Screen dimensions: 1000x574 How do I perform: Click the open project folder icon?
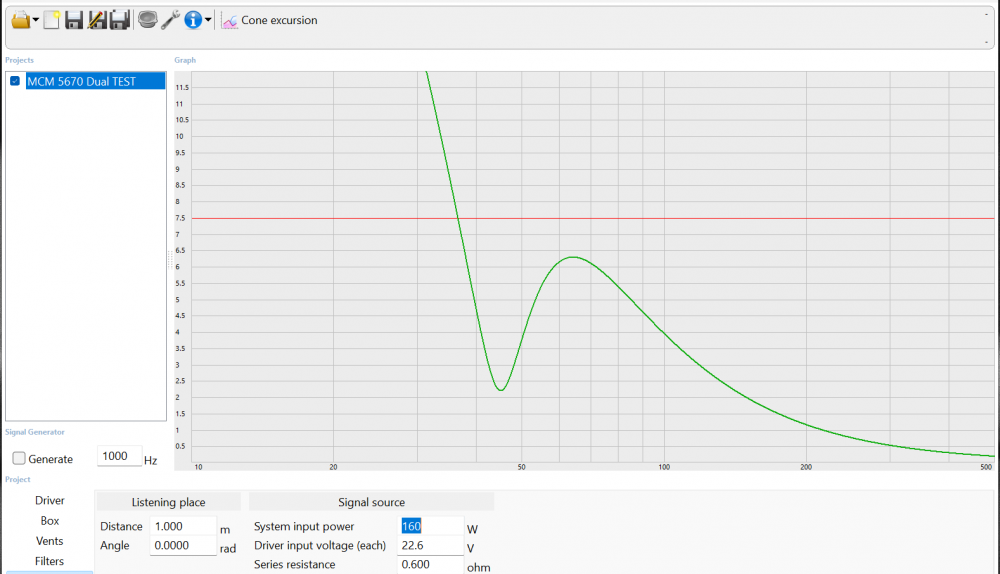(x=21, y=20)
